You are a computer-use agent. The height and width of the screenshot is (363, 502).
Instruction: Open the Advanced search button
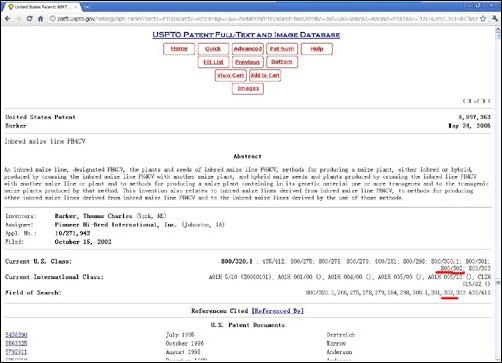click(248, 49)
